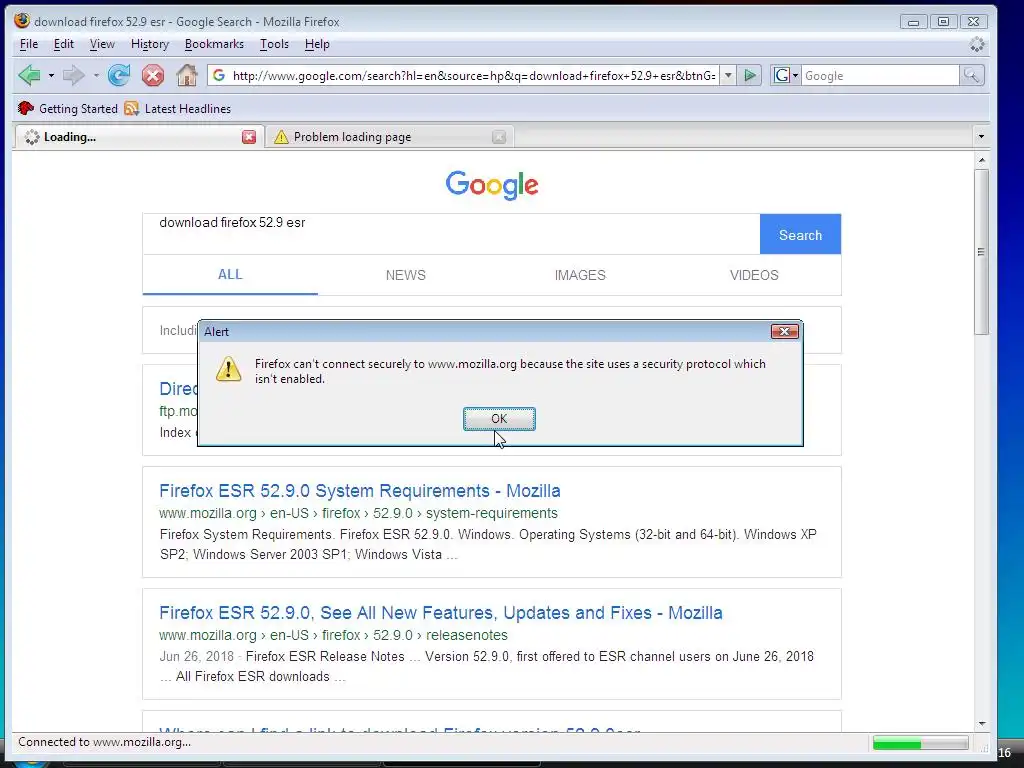
Task: Open the Latest Headlines feed bookmark
Action: [x=178, y=108]
